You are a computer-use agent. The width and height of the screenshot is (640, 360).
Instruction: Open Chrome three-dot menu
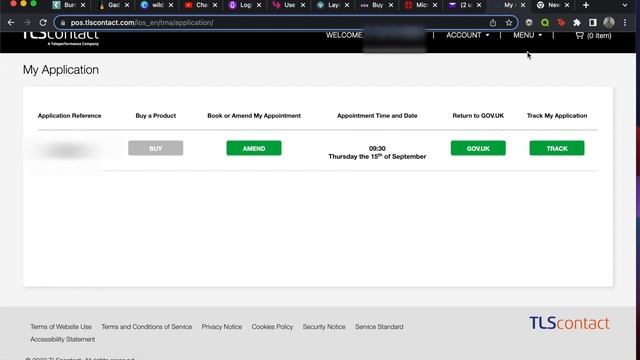pyautogui.click(x=625, y=23)
